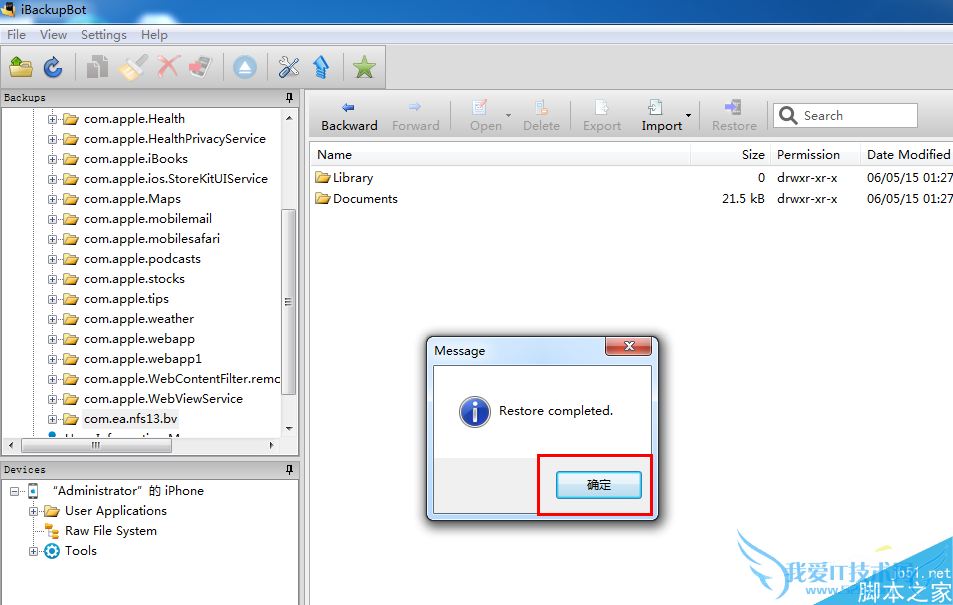The width and height of the screenshot is (953, 605).
Task: Open the Import dropdown arrow
Action: 689,115
